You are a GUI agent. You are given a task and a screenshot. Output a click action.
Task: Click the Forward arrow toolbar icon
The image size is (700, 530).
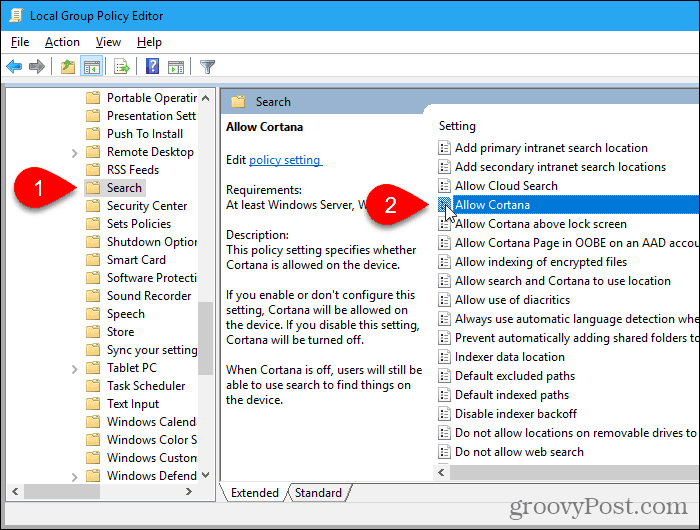(x=37, y=67)
